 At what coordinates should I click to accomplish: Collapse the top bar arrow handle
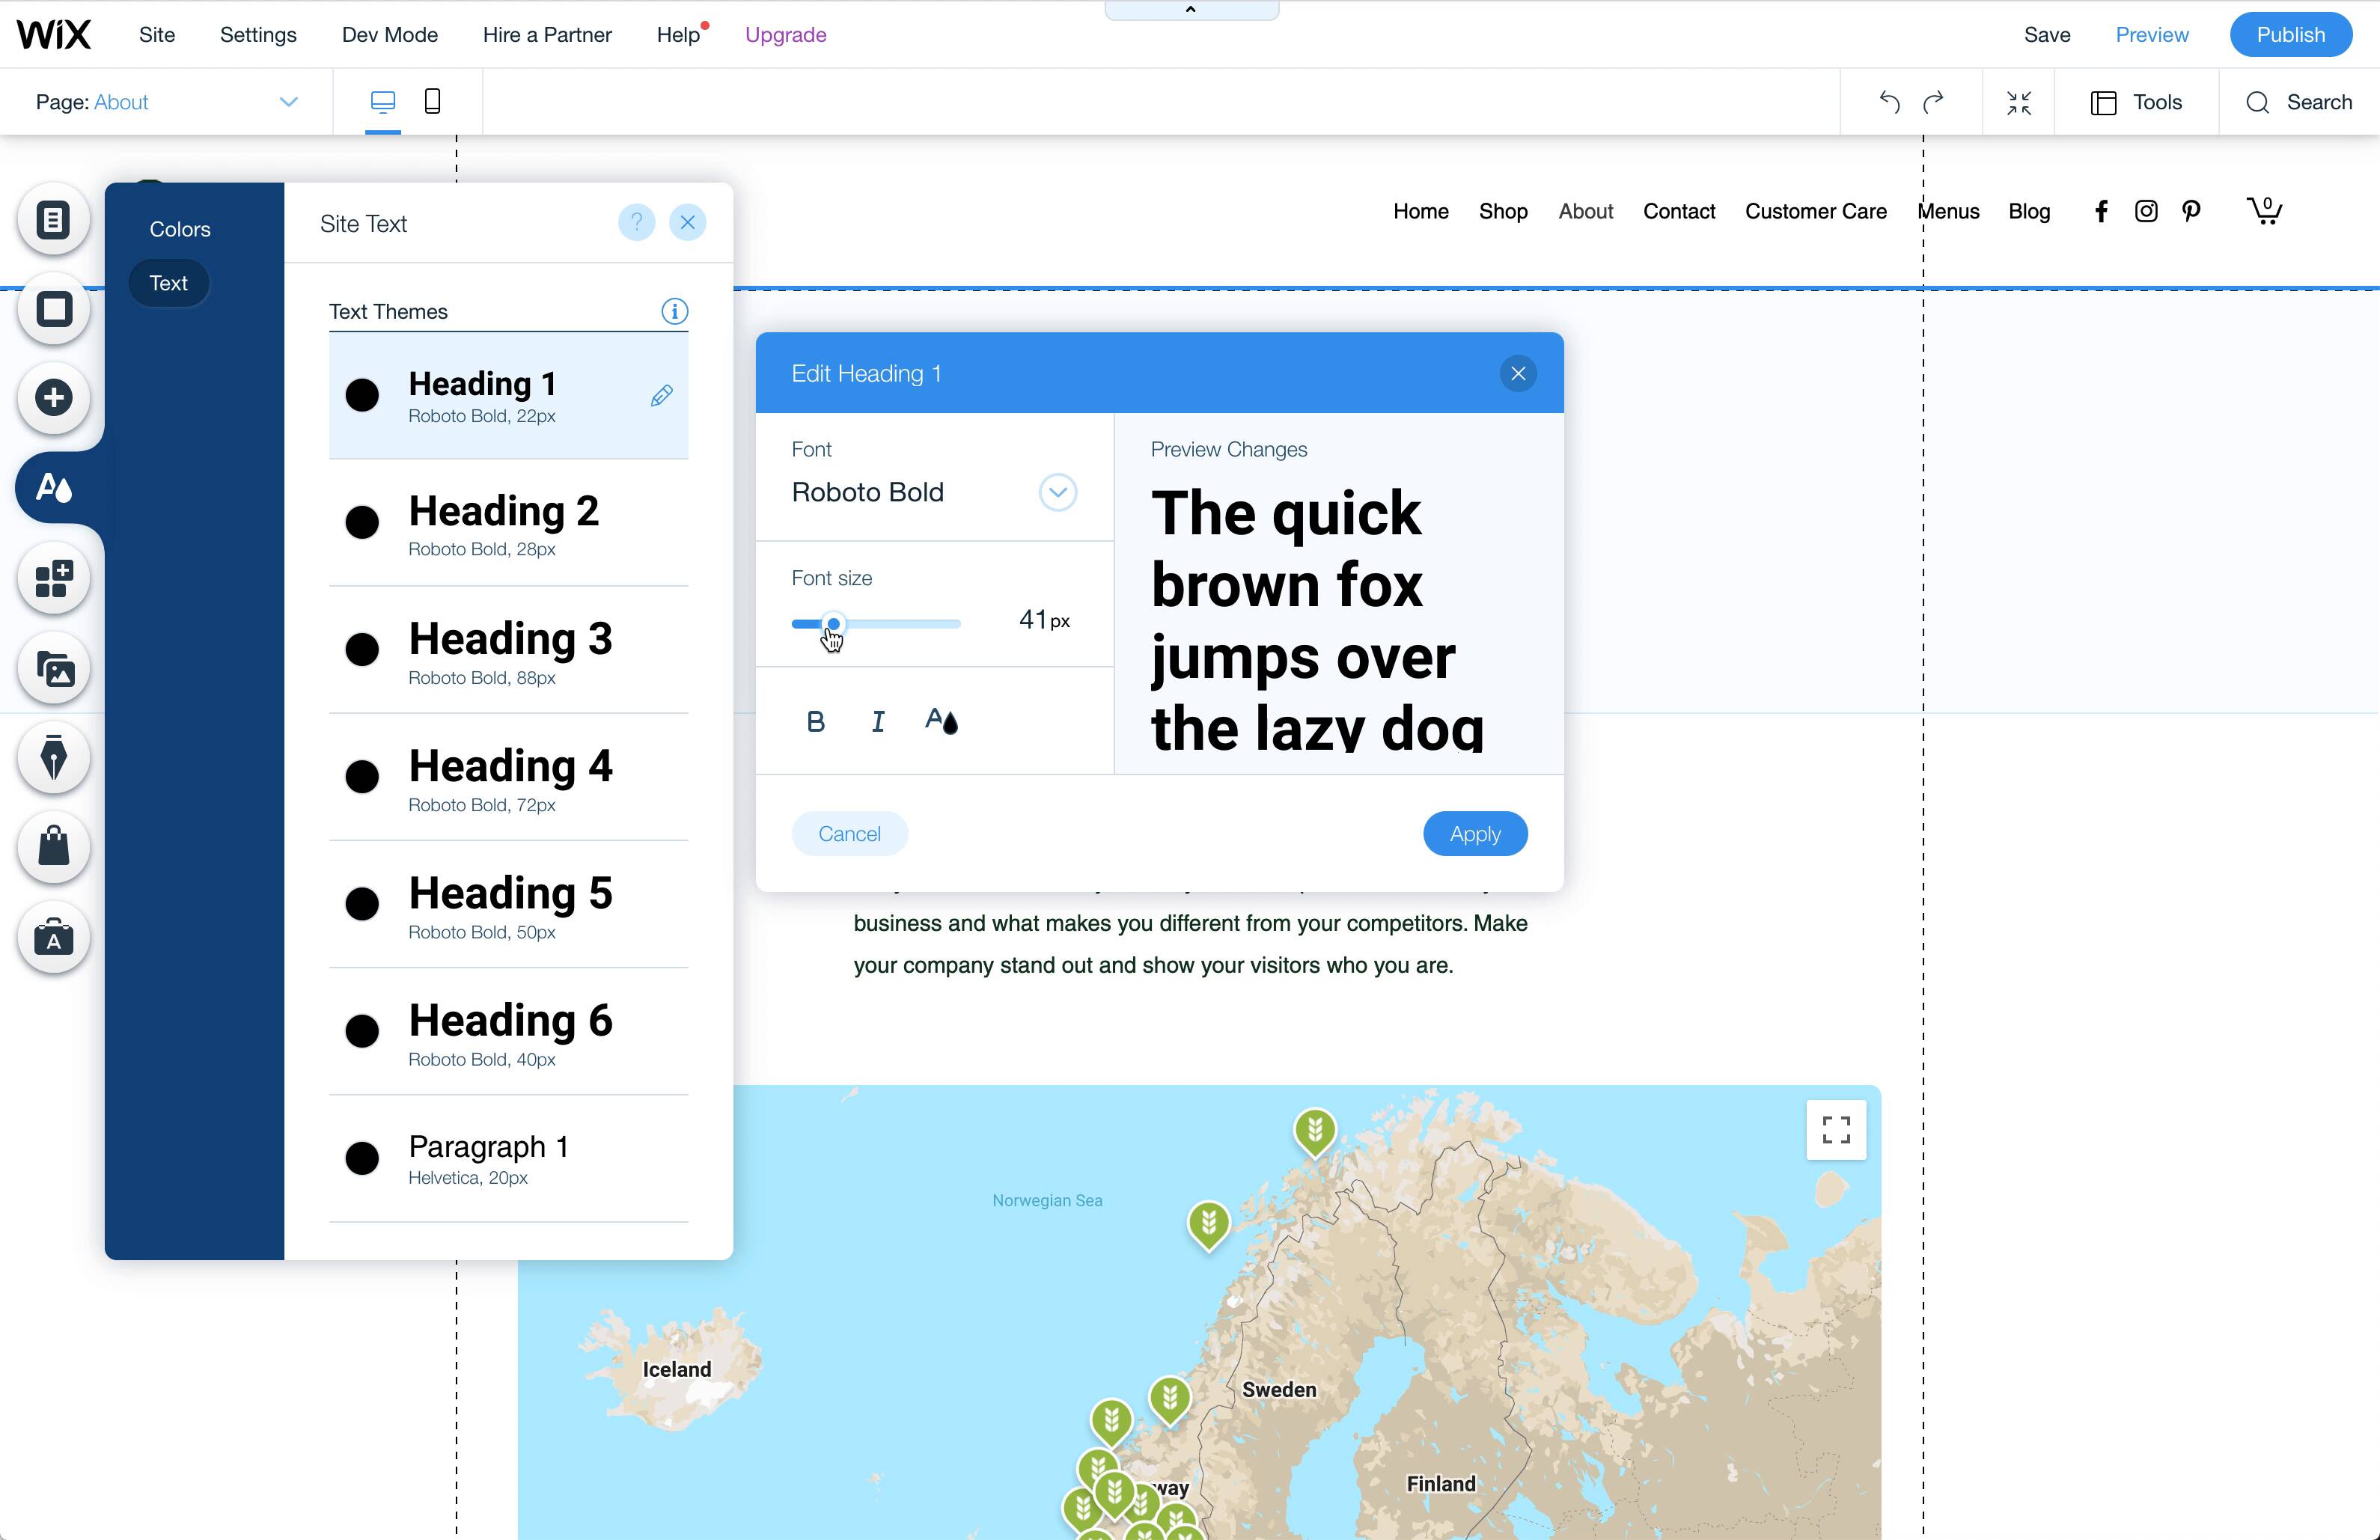(x=1190, y=10)
